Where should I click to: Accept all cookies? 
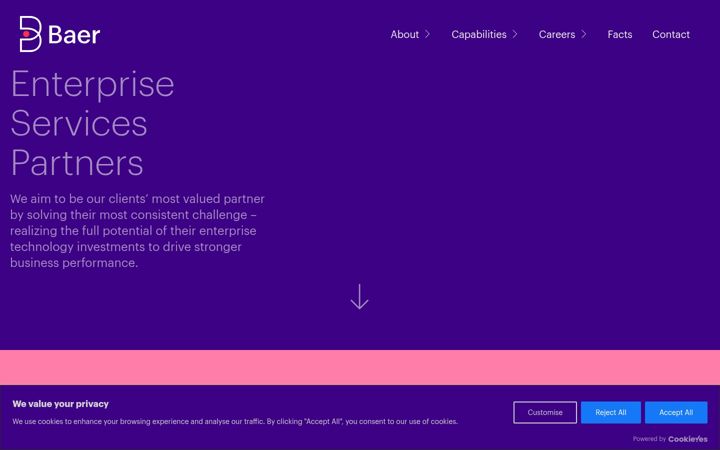click(676, 412)
